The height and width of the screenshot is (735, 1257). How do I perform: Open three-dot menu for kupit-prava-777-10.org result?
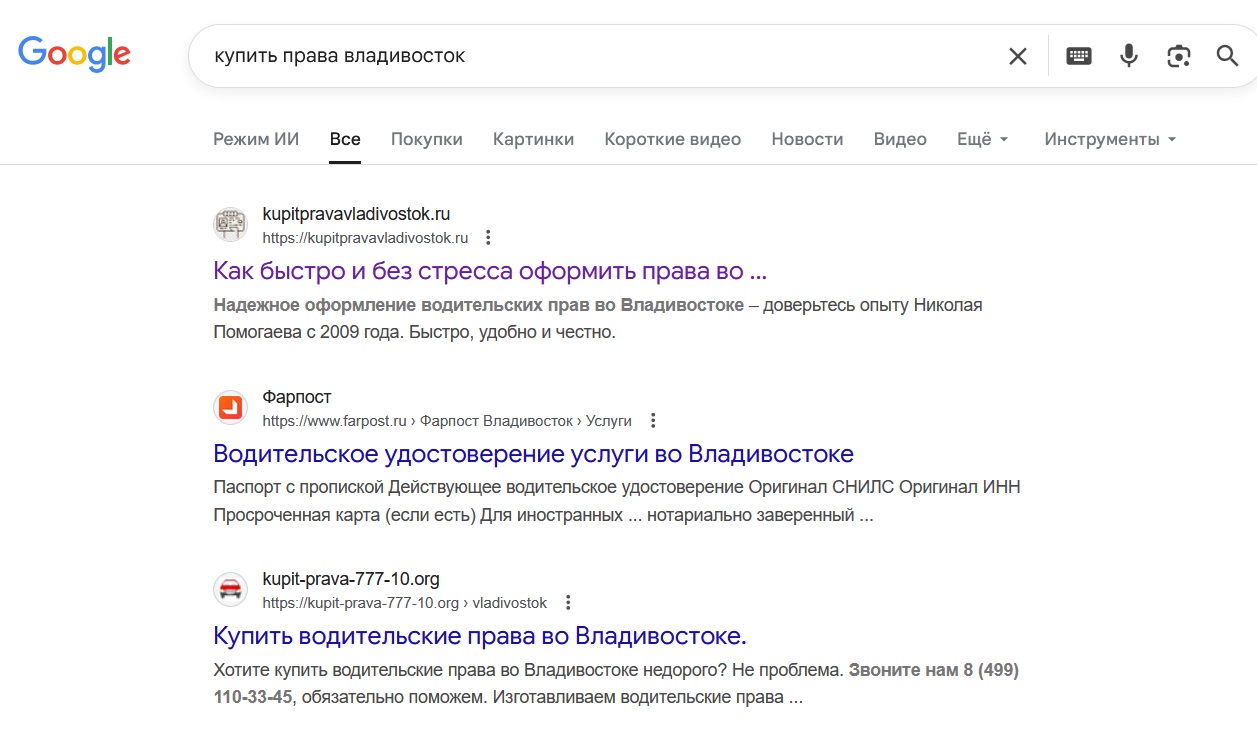(568, 603)
